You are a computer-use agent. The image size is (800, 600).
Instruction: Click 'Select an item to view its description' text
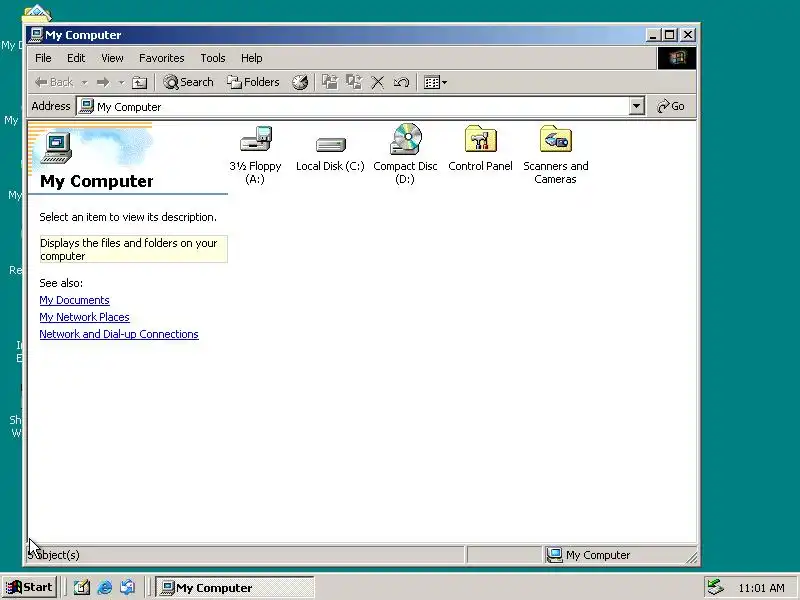coord(128,217)
